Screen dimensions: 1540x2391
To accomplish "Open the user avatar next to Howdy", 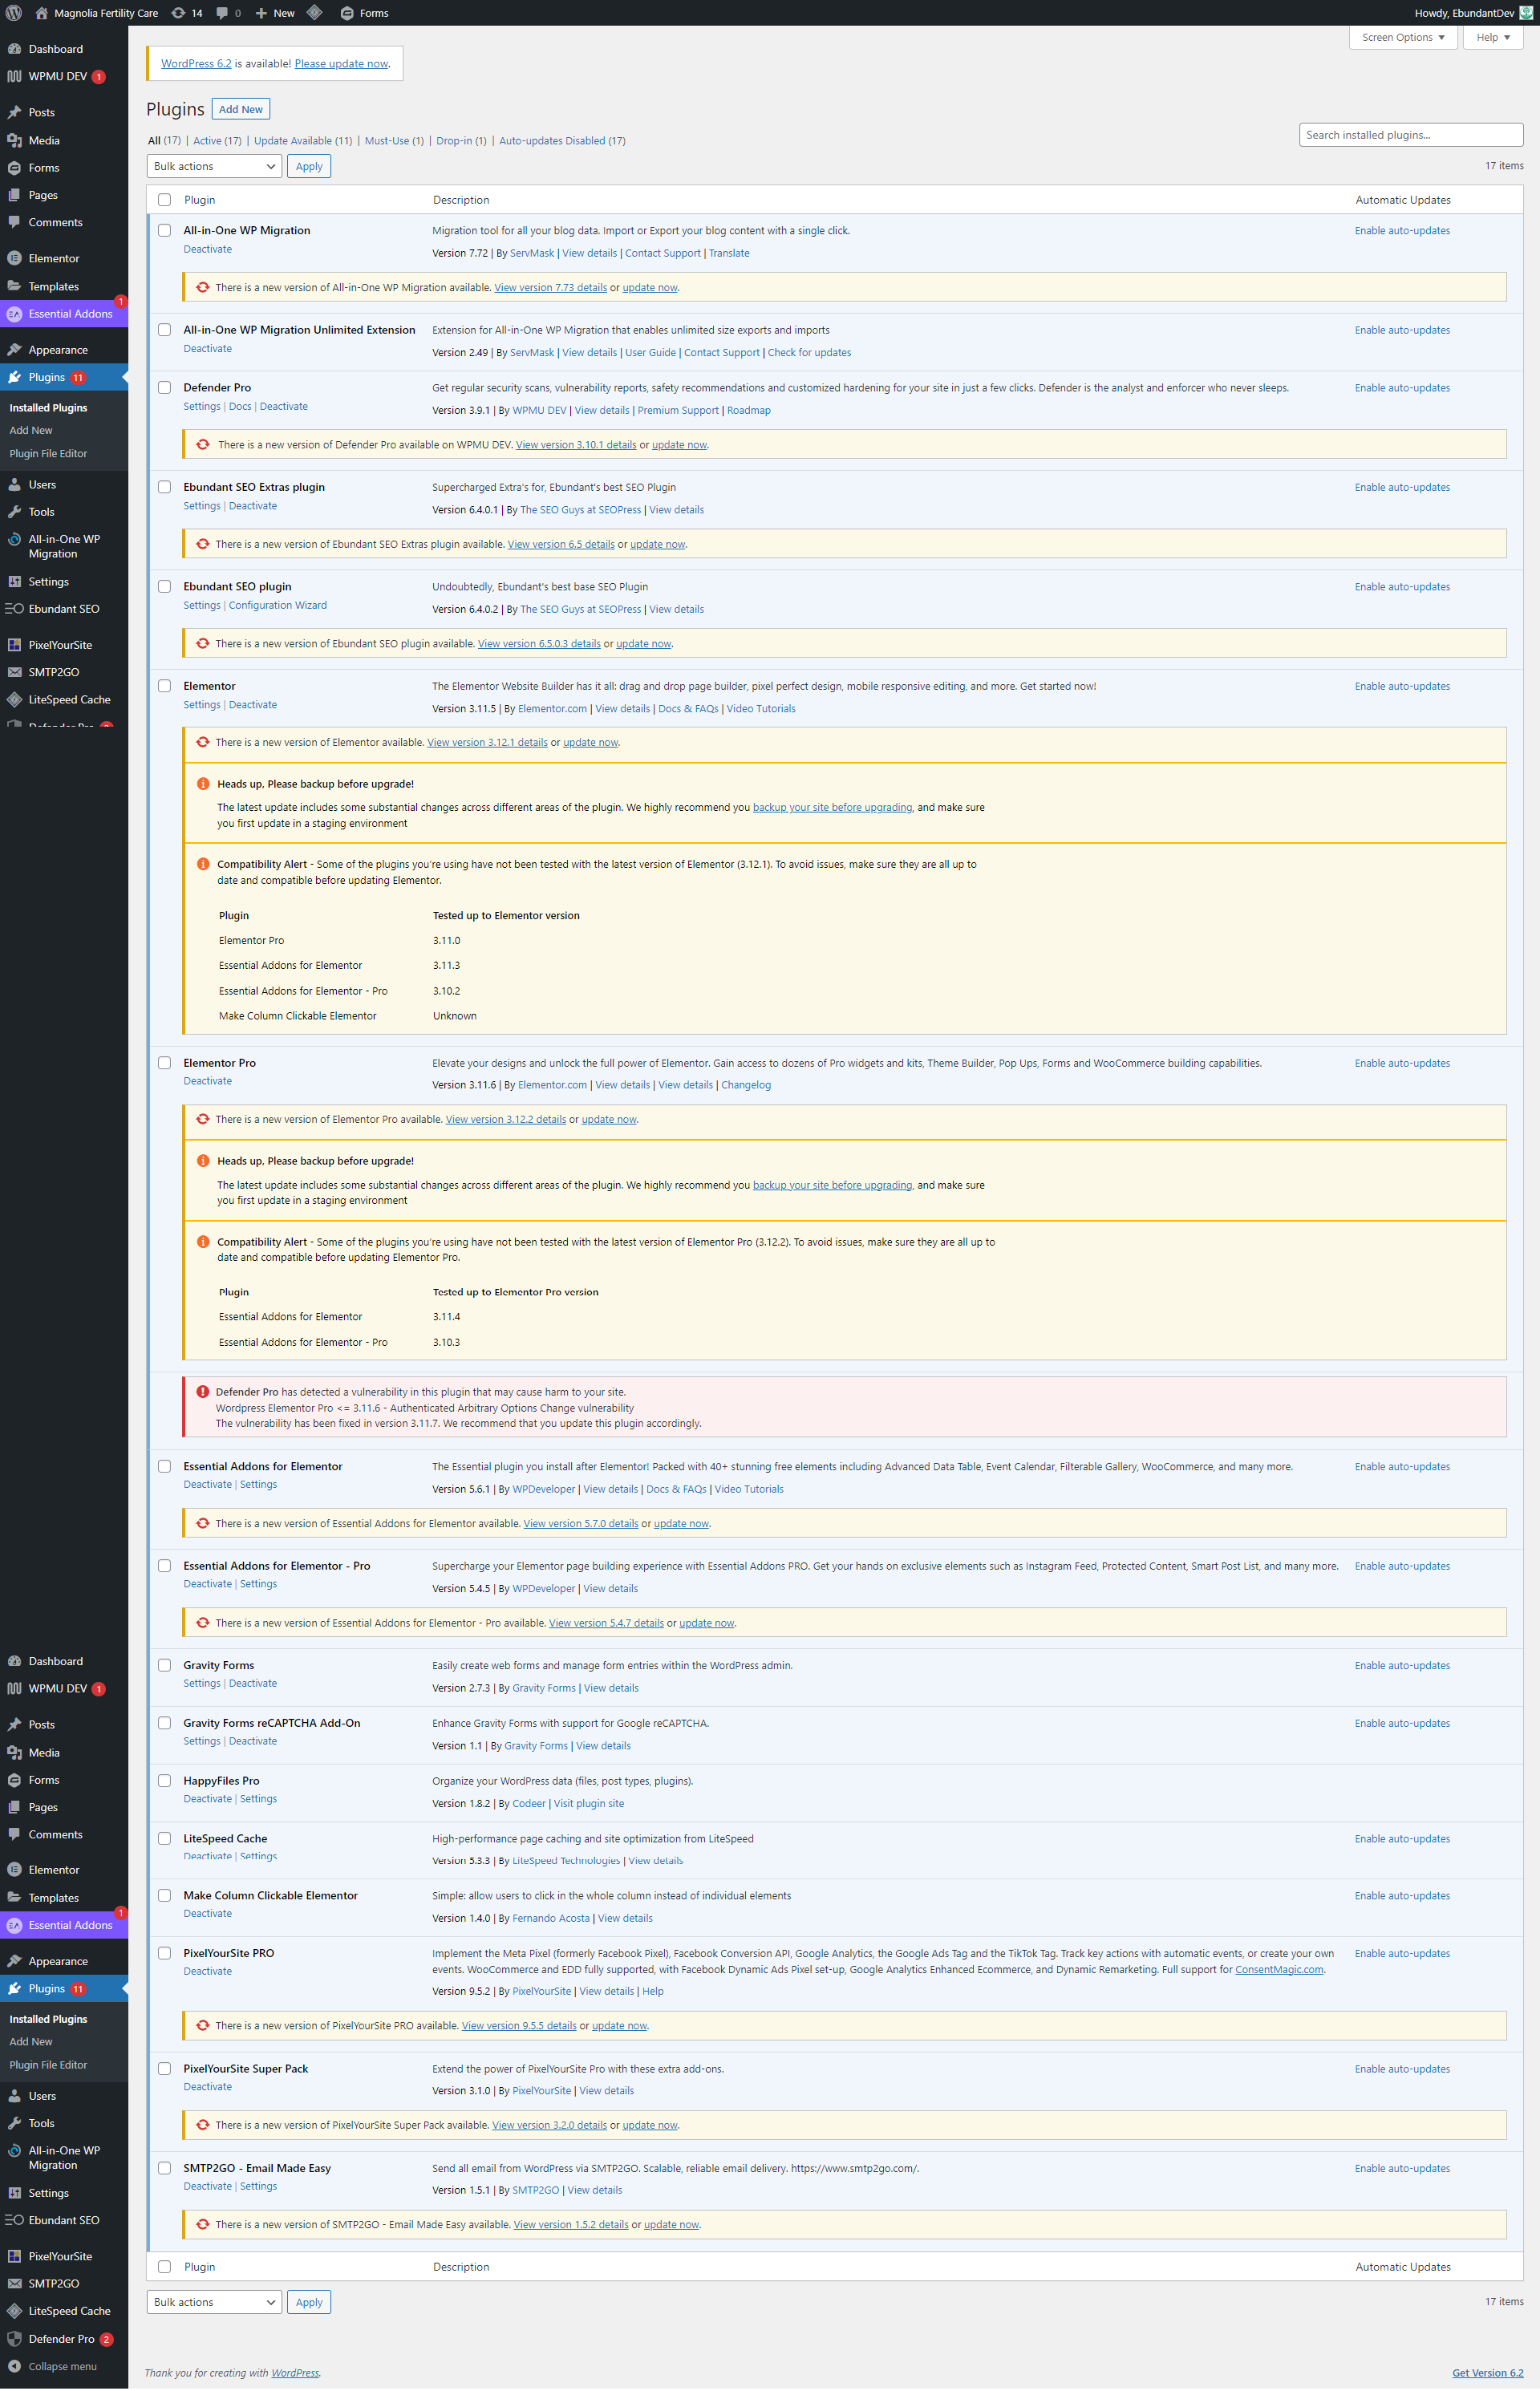I will pyautogui.click(x=1526, y=13).
